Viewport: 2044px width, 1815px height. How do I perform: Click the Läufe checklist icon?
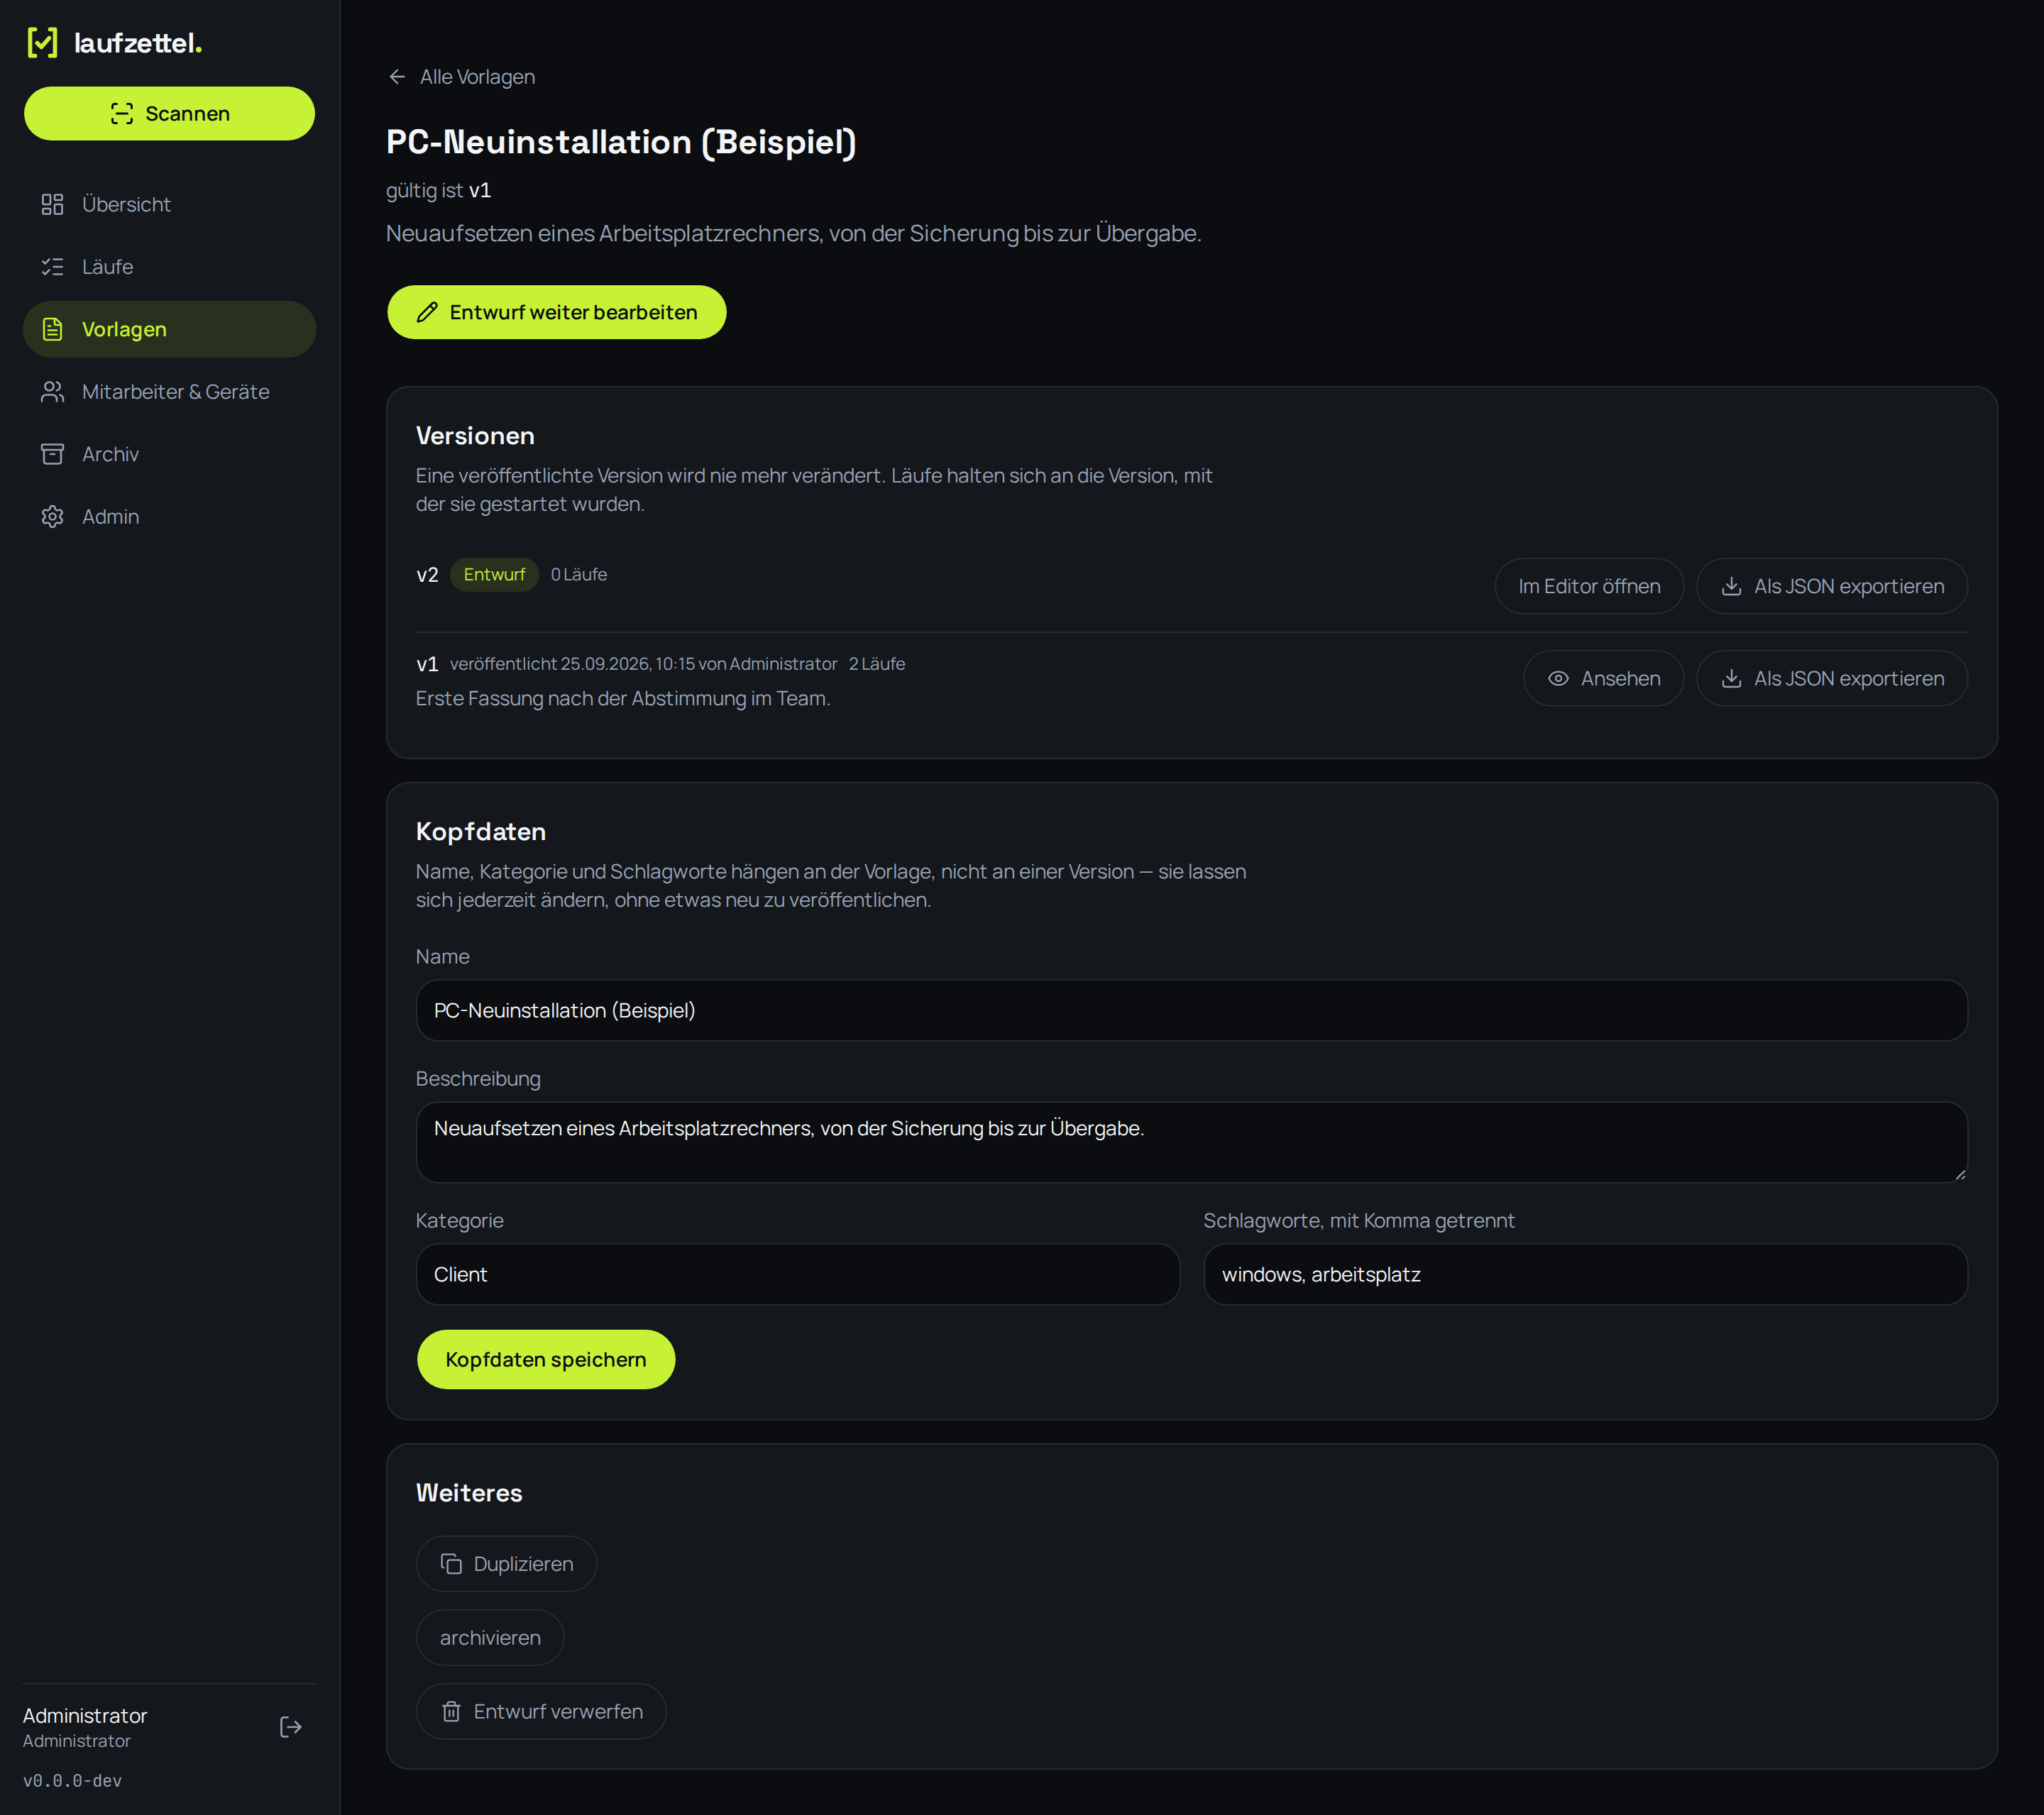point(52,267)
